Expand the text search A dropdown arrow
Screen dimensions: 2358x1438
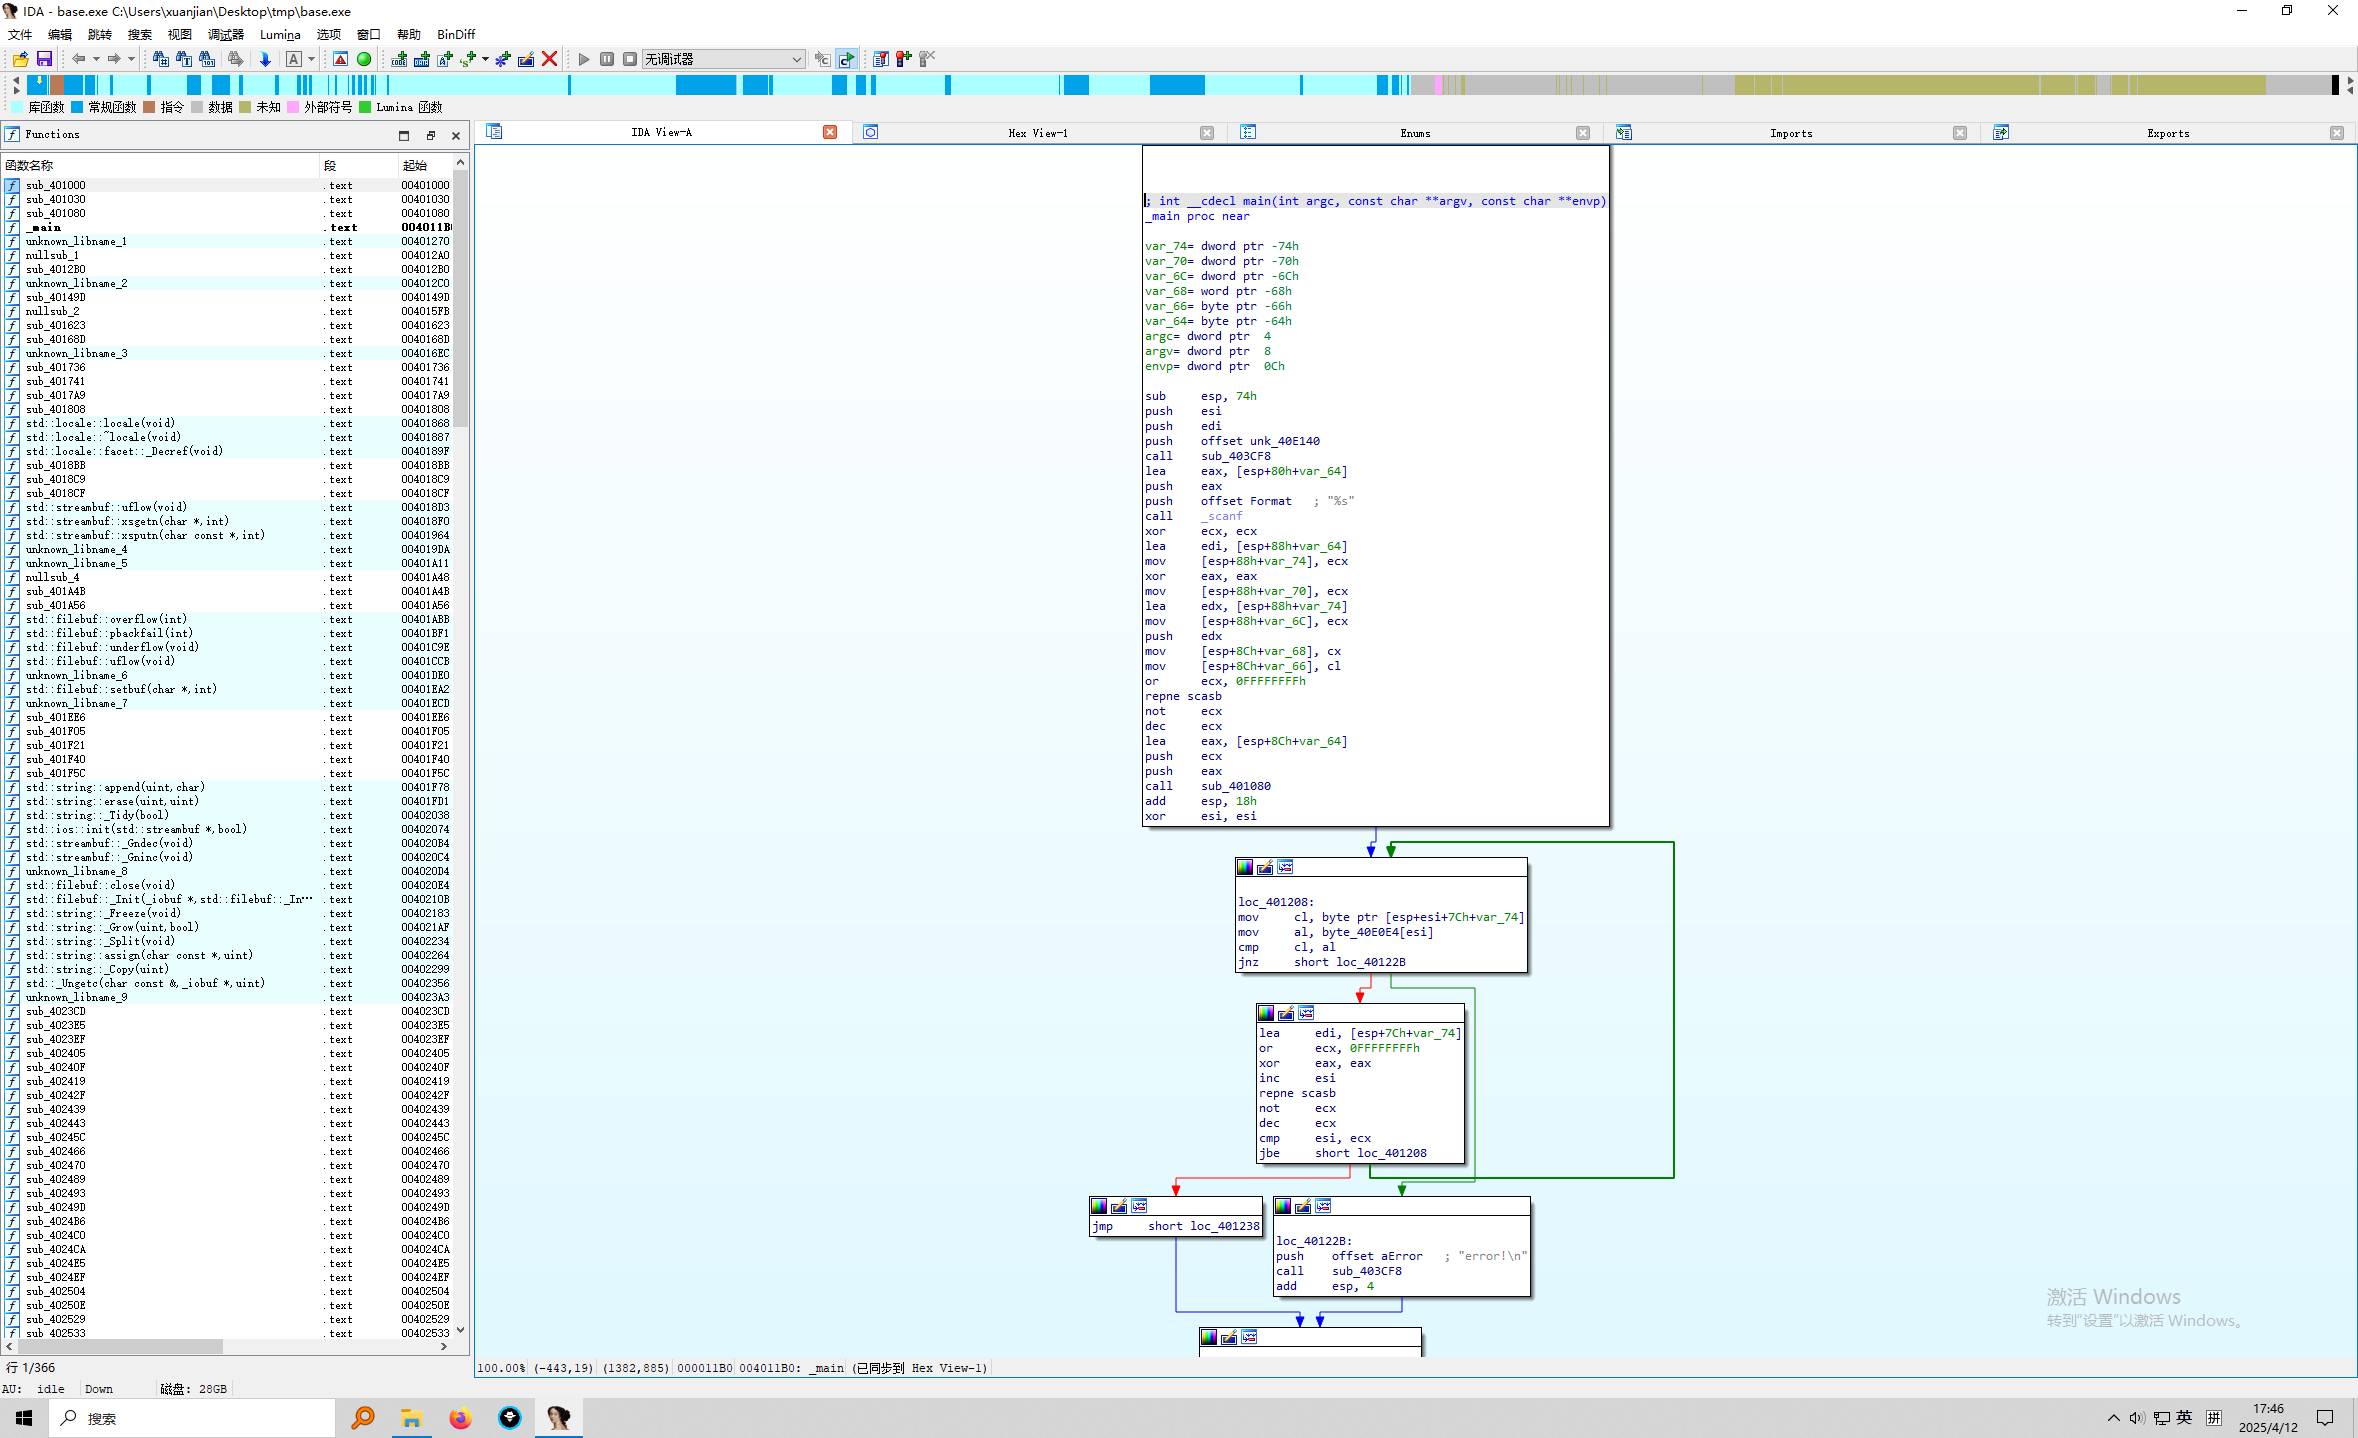click(311, 59)
